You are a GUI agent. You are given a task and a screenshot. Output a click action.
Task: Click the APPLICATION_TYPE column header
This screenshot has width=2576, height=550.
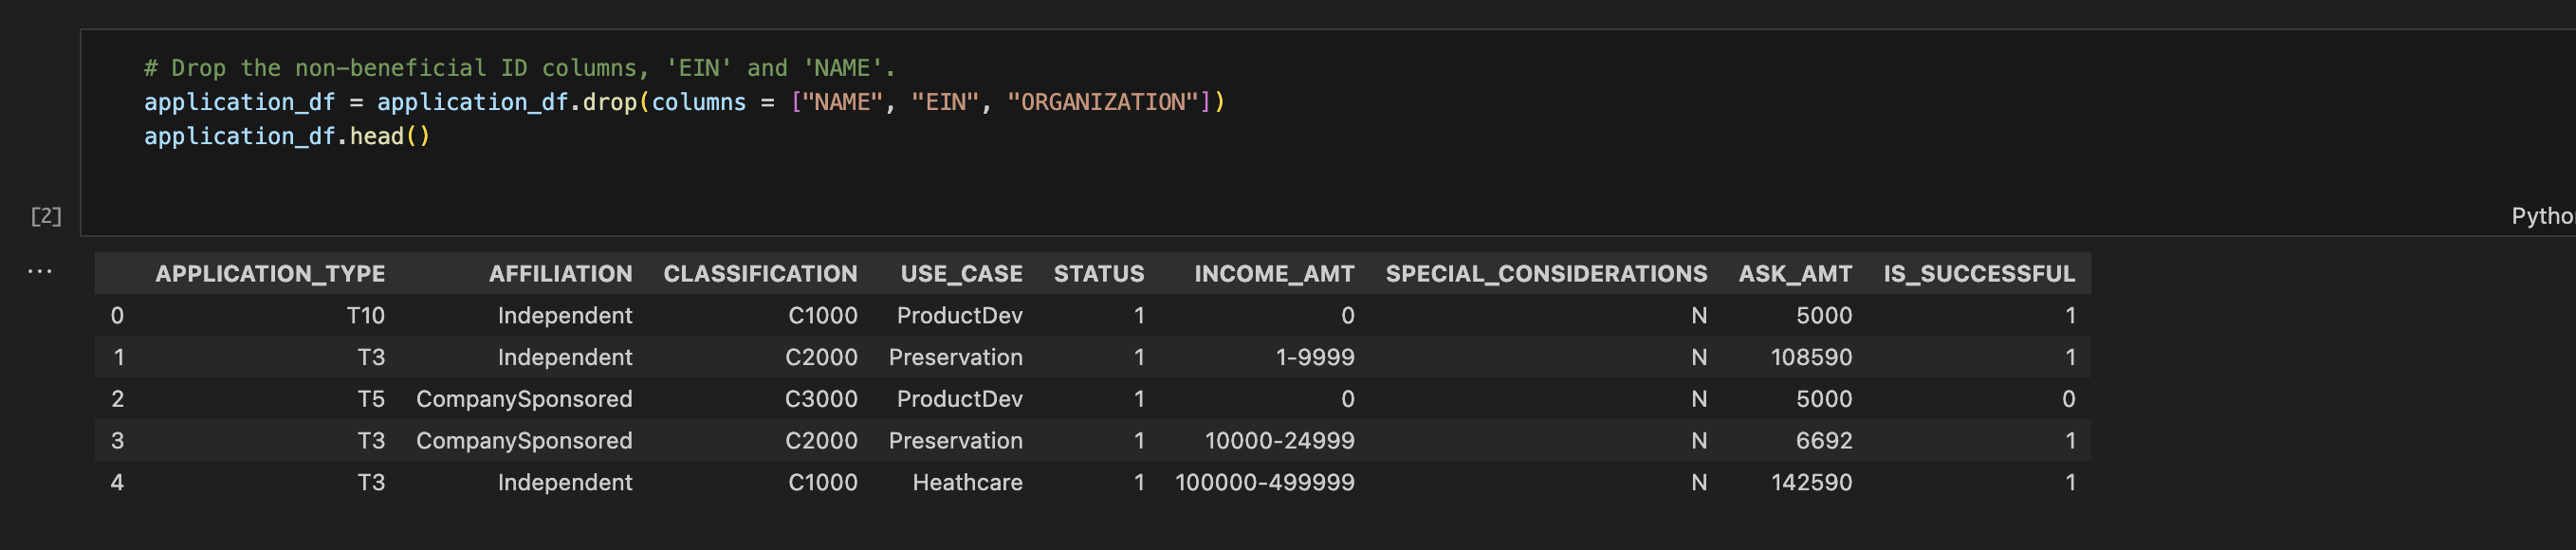pyautogui.click(x=270, y=274)
